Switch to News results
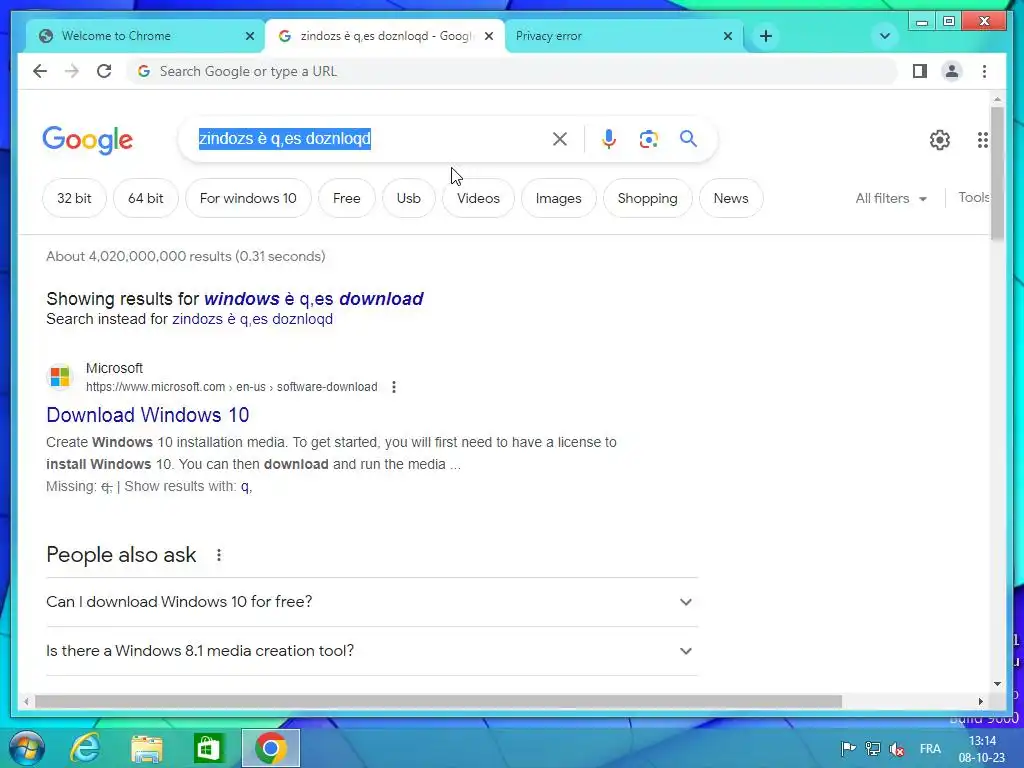The height and width of the screenshot is (768, 1024). pos(731,198)
